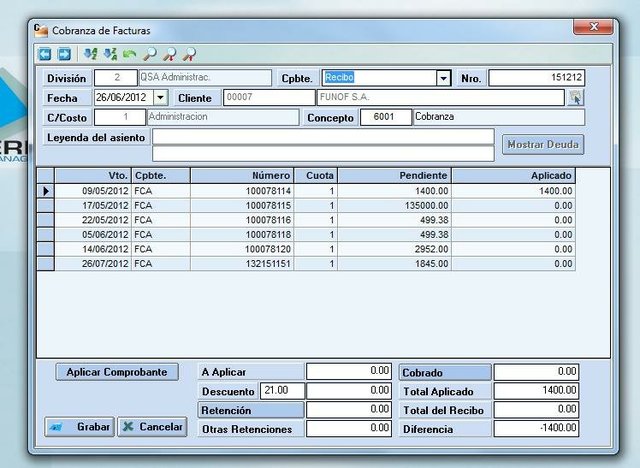Click the due date 26/07/2012

105,264
